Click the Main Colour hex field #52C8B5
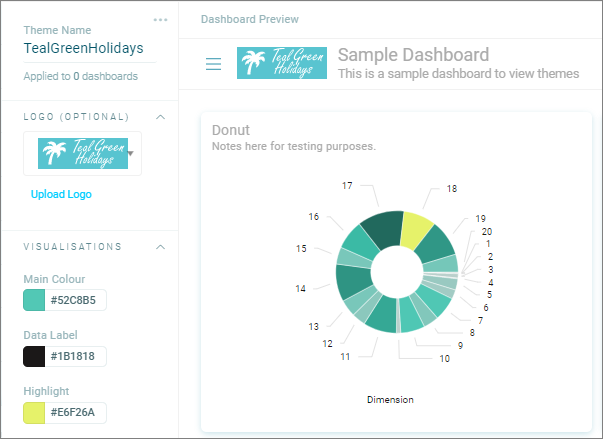Viewport: 603px width, 439px height. (75, 300)
